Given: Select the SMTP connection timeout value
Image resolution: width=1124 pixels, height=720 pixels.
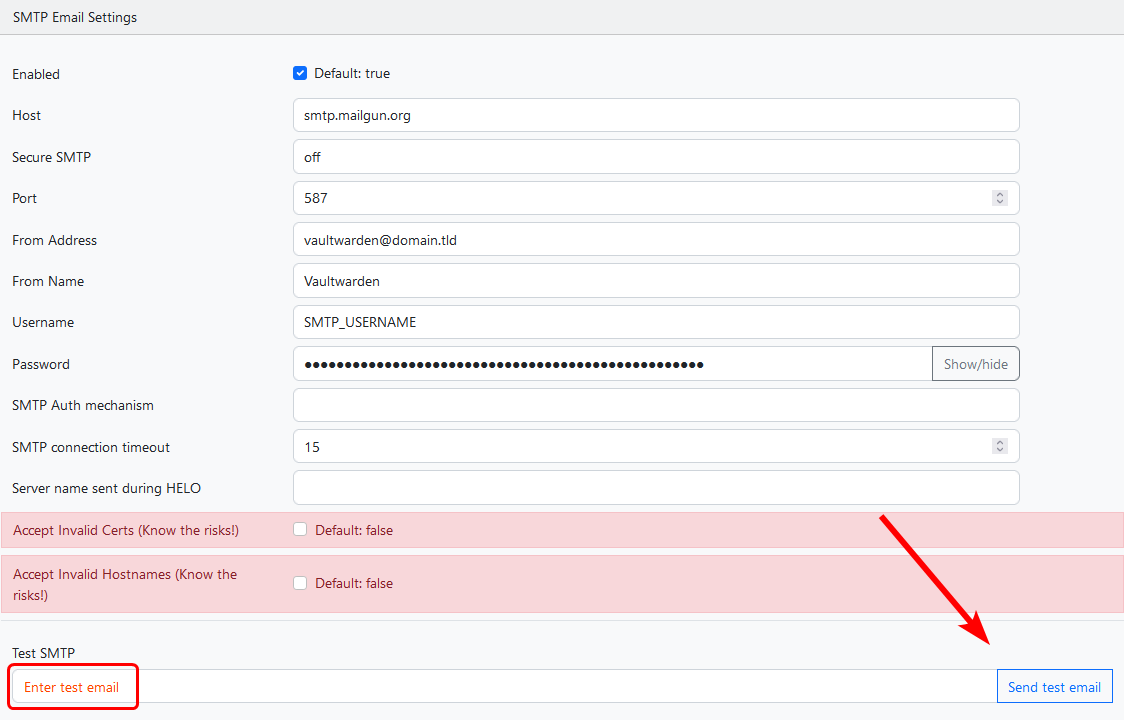Looking at the screenshot, I should pos(640,446).
